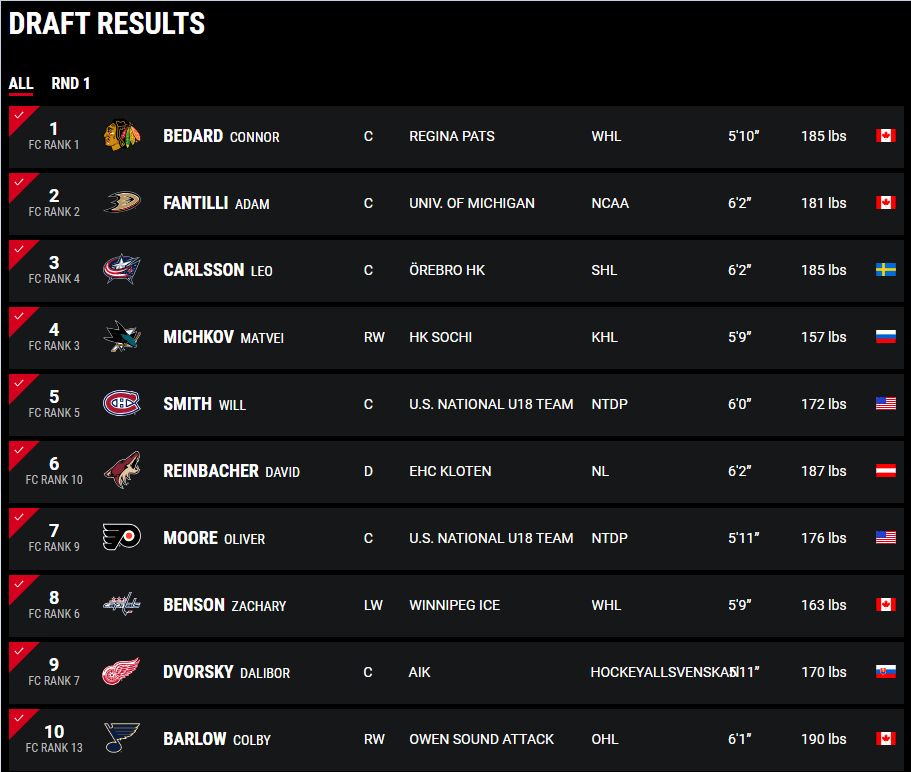The image size is (911, 772).
Task: Click the Arizona Coyotes logo
Action: (x=122, y=471)
